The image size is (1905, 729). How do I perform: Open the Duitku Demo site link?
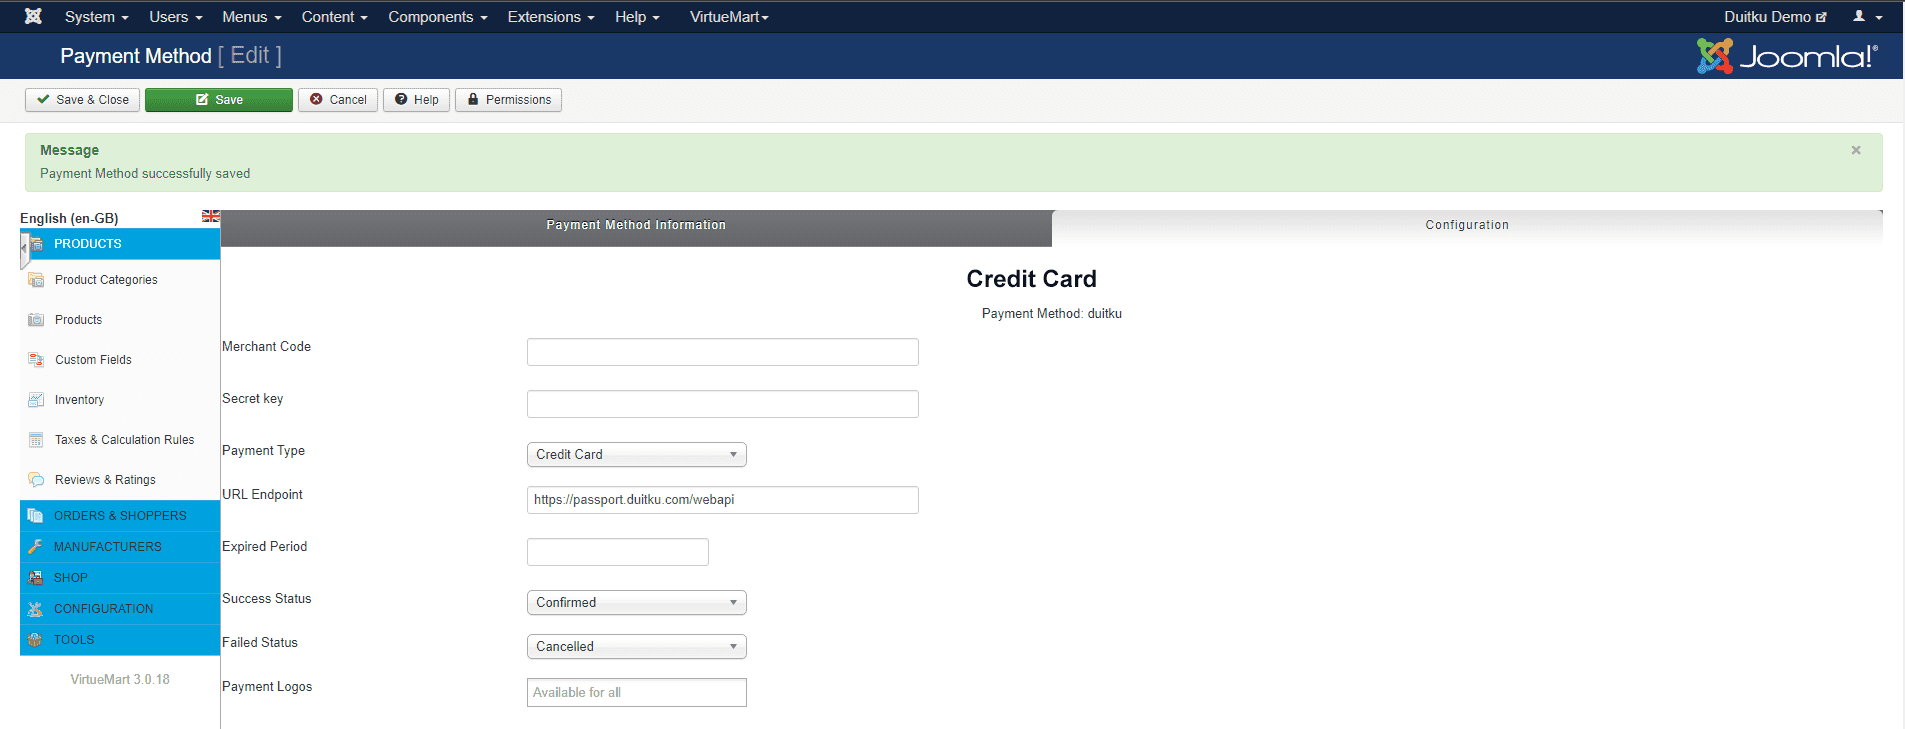click(x=1775, y=17)
